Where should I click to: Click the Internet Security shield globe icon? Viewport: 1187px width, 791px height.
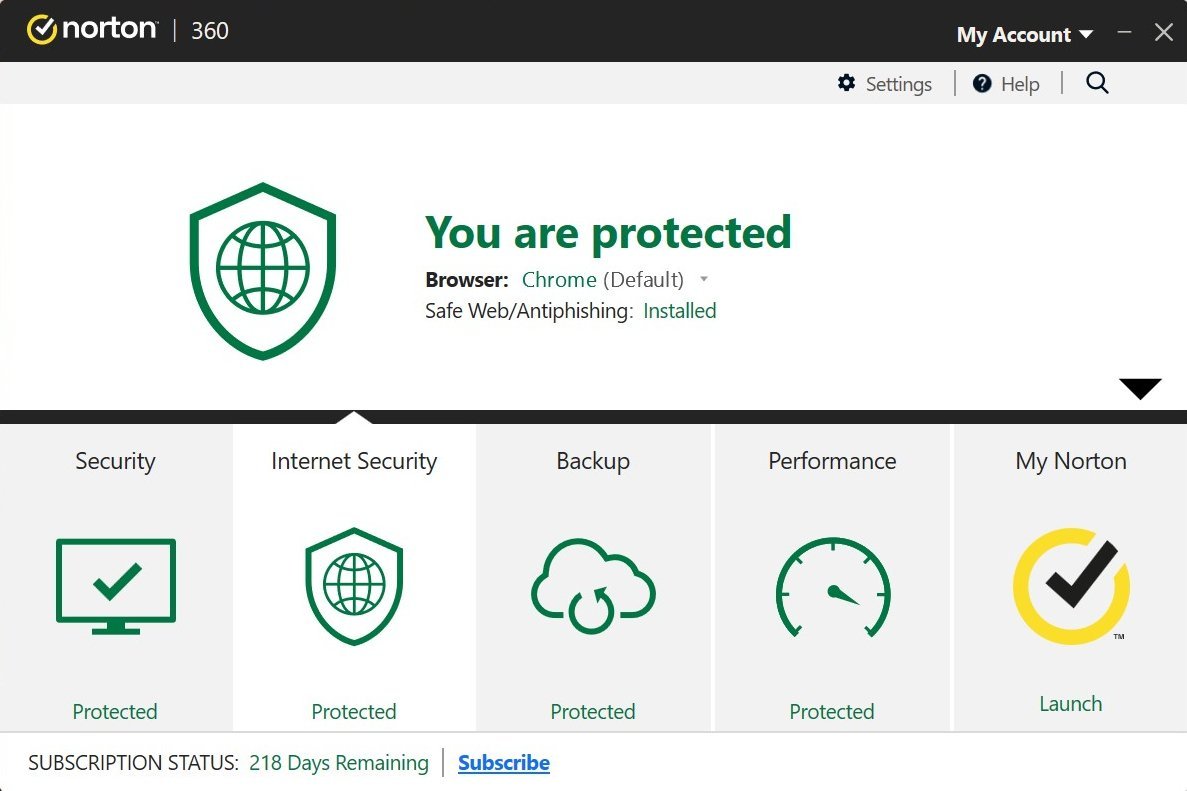tap(354, 585)
